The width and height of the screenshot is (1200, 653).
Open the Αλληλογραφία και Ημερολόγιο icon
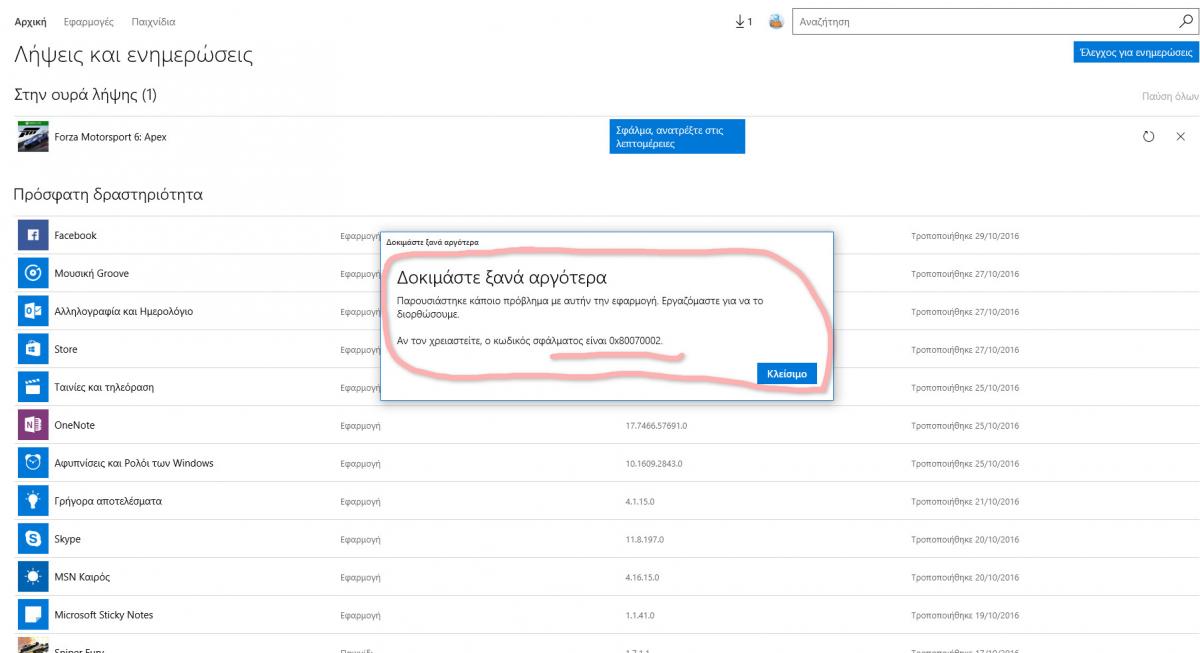tap(33, 312)
